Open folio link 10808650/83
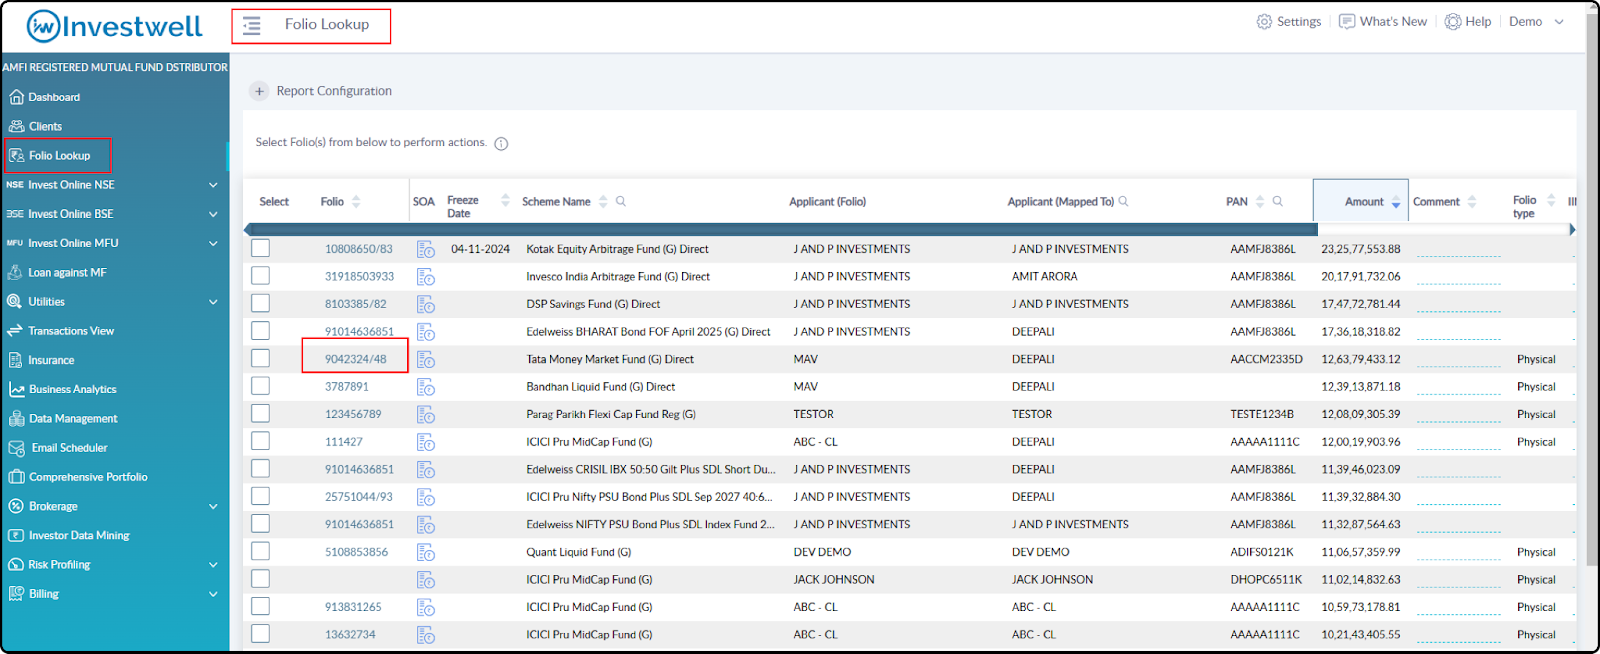The width and height of the screenshot is (1600, 654). 359,249
